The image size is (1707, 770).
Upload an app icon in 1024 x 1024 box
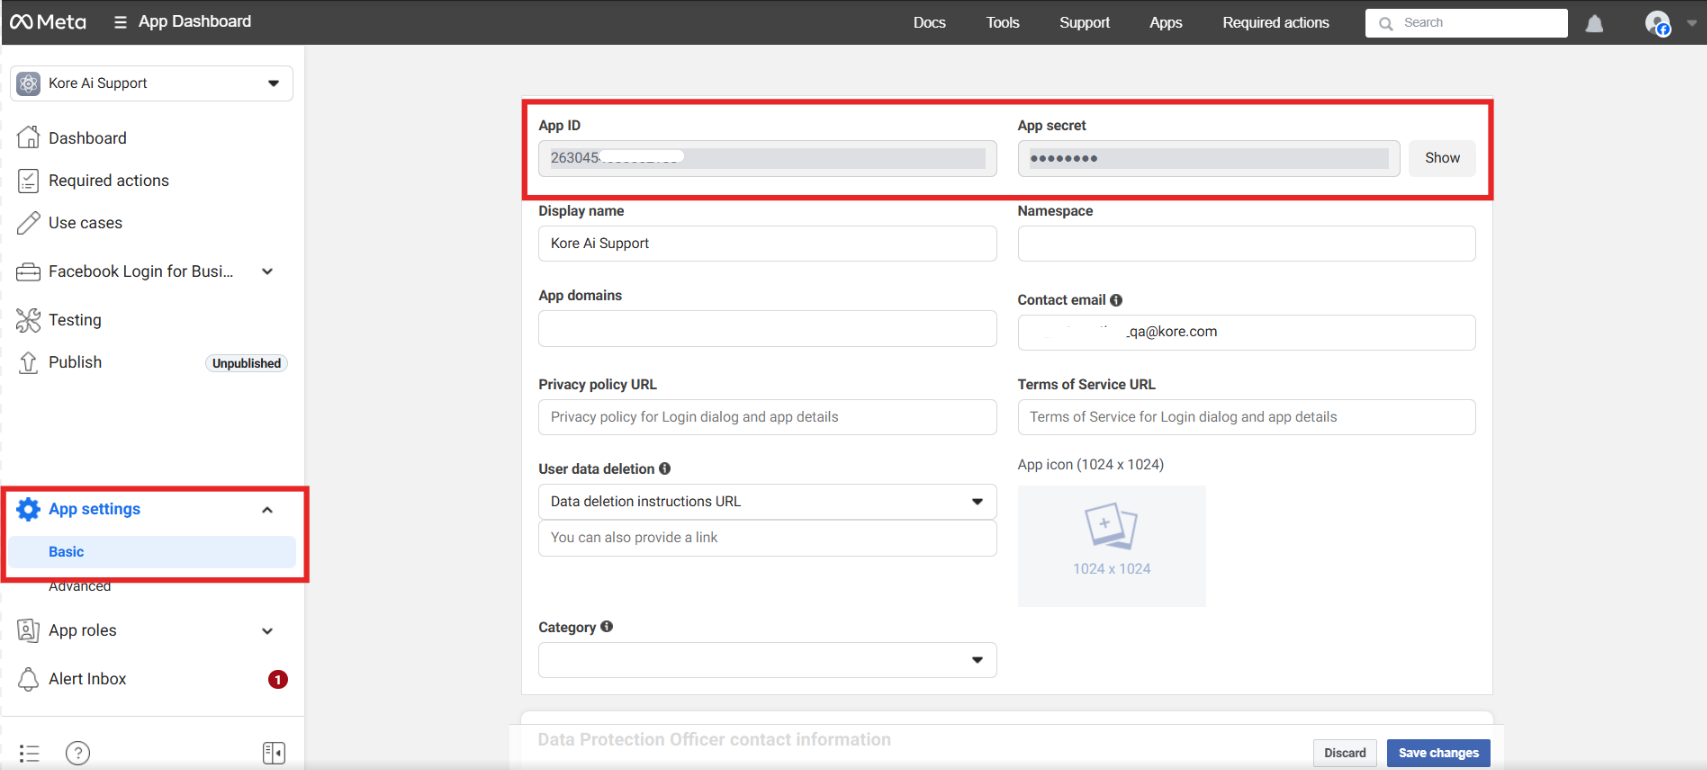click(x=1111, y=545)
